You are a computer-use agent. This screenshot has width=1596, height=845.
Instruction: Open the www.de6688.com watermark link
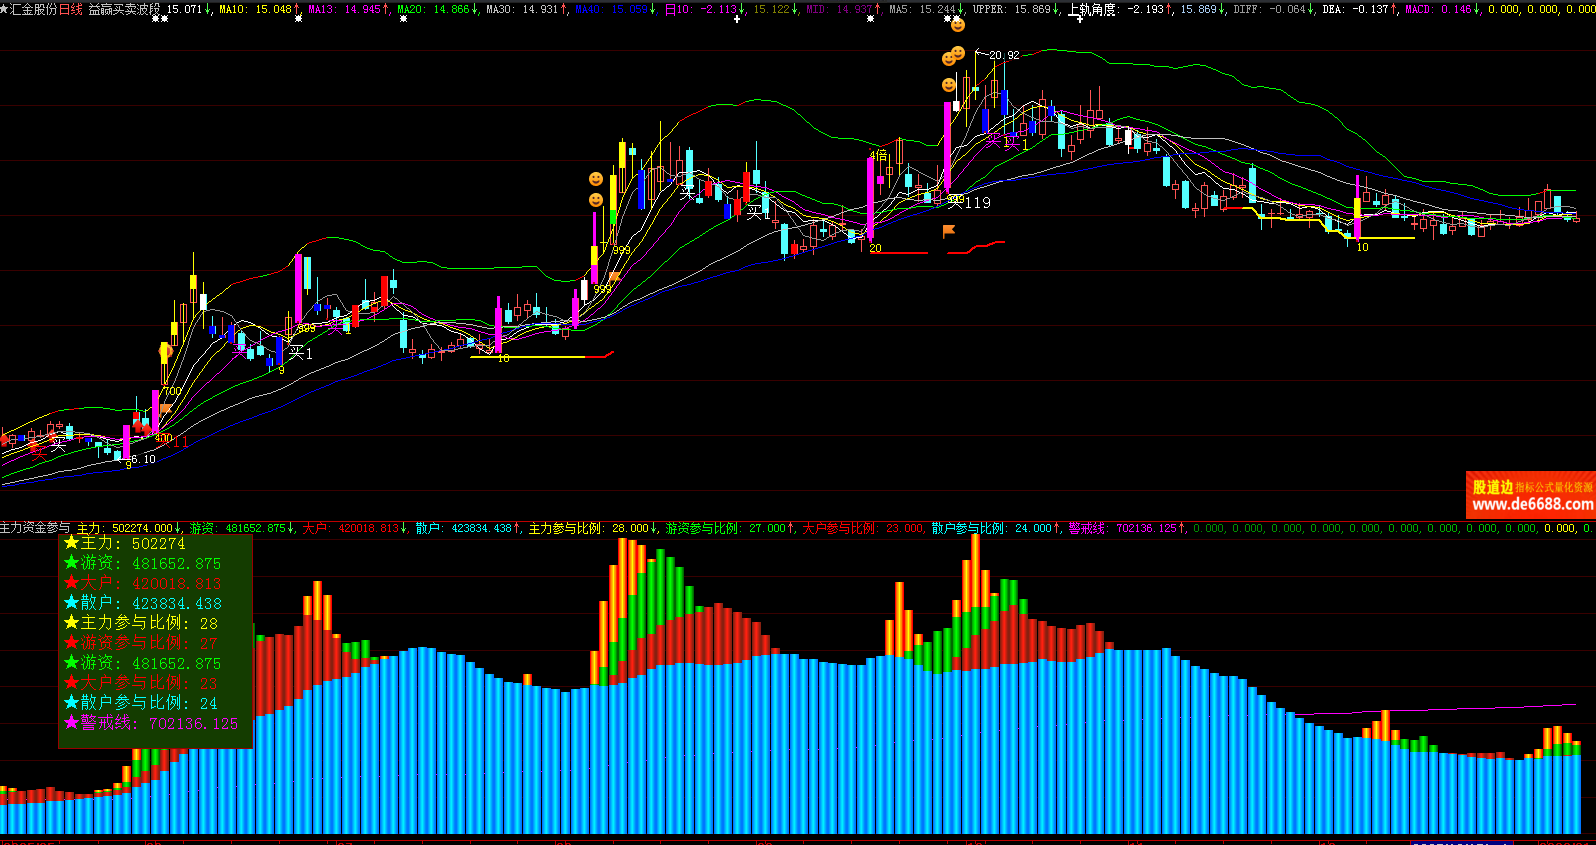click(x=1531, y=505)
